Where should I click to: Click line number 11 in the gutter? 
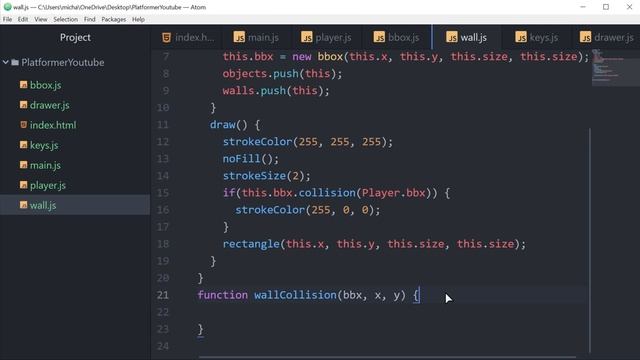[163, 124]
